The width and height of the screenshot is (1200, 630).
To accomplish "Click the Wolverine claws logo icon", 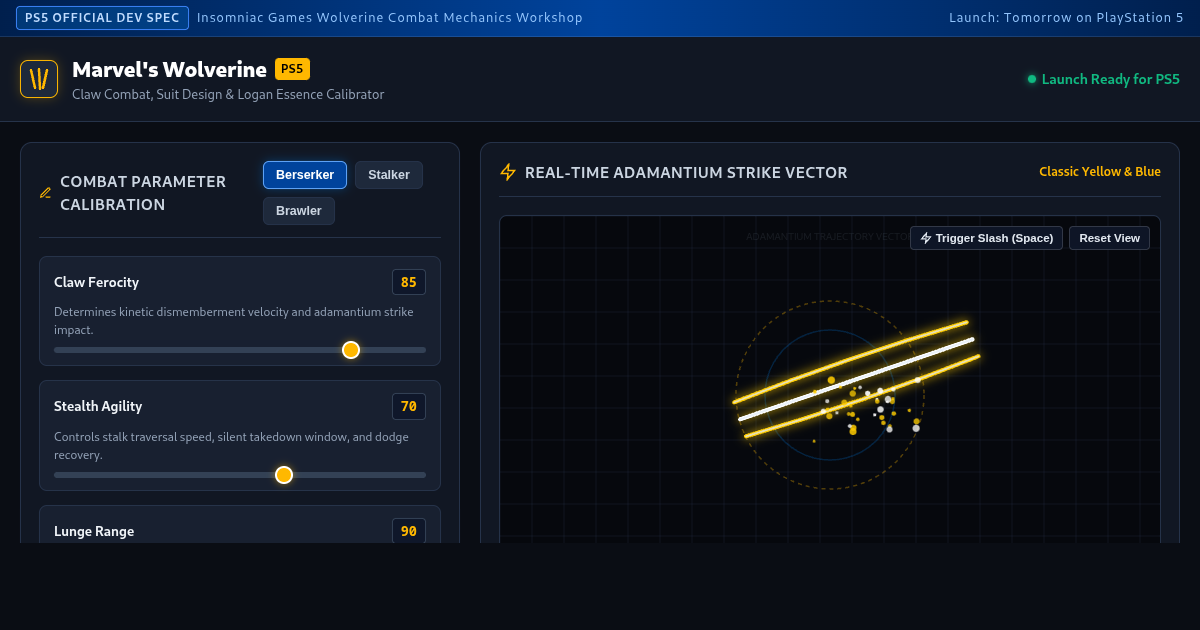I will pos(39,79).
